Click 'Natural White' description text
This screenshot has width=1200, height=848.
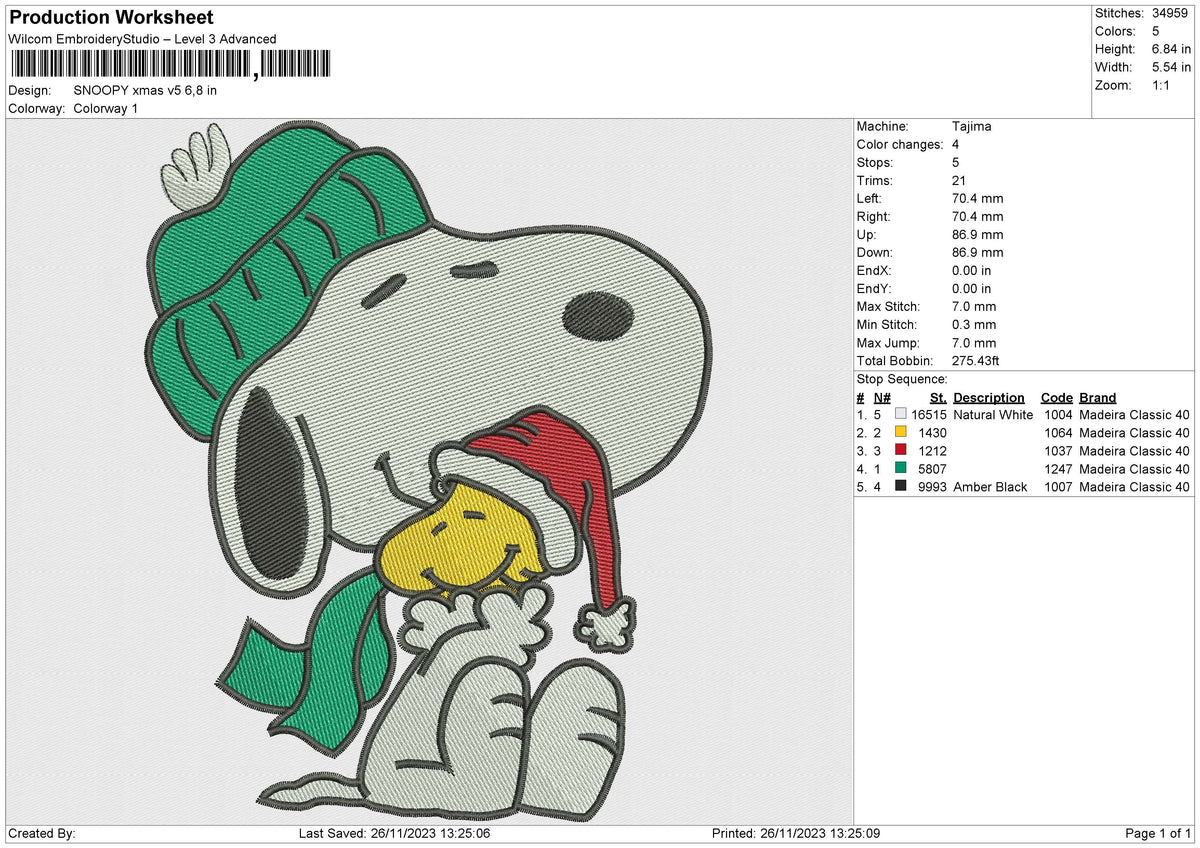coord(993,415)
